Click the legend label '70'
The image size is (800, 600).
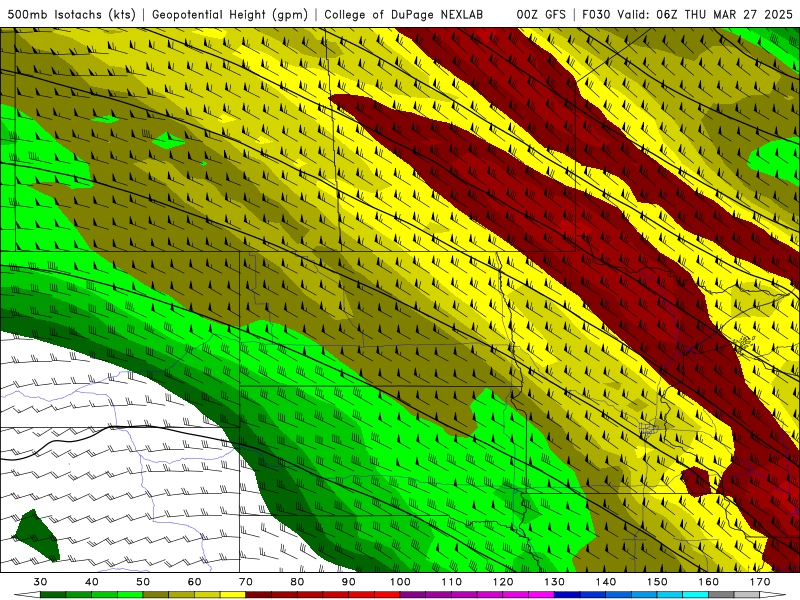[x=246, y=582]
